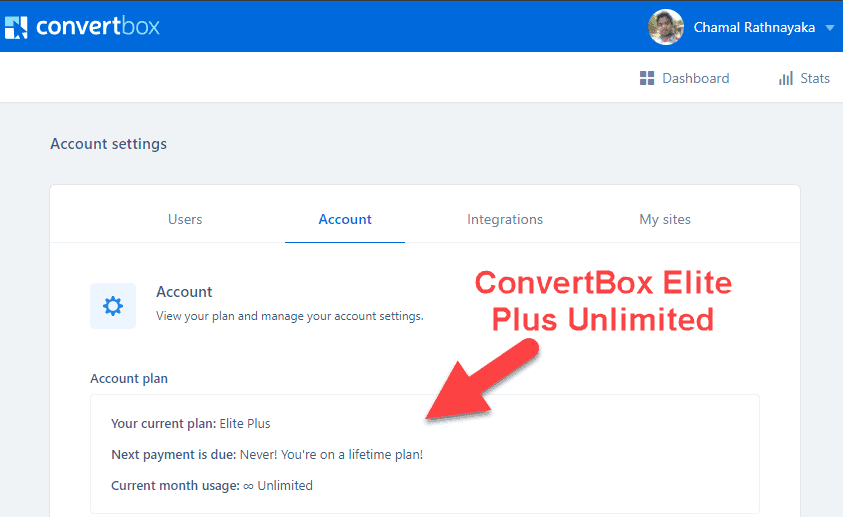Open the Stats page link
The height and width of the screenshot is (517, 843).
[815, 78]
